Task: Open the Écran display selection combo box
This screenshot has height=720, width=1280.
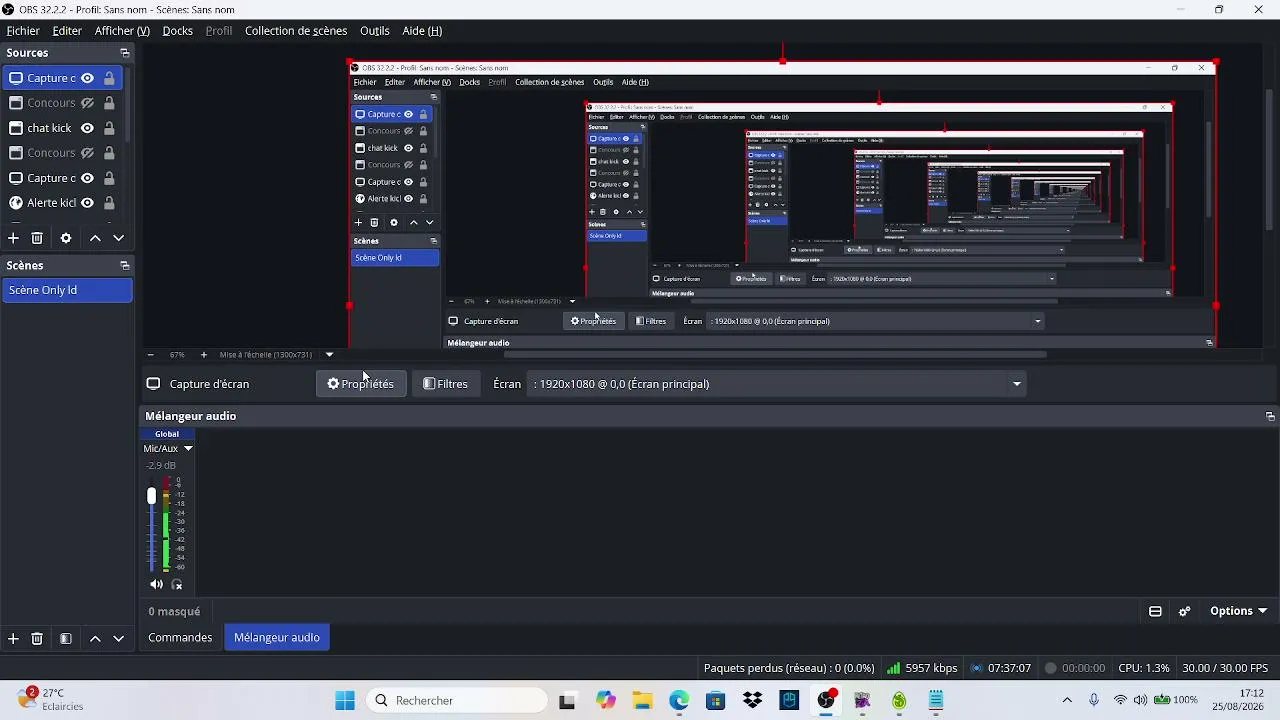Action: [x=779, y=384]
